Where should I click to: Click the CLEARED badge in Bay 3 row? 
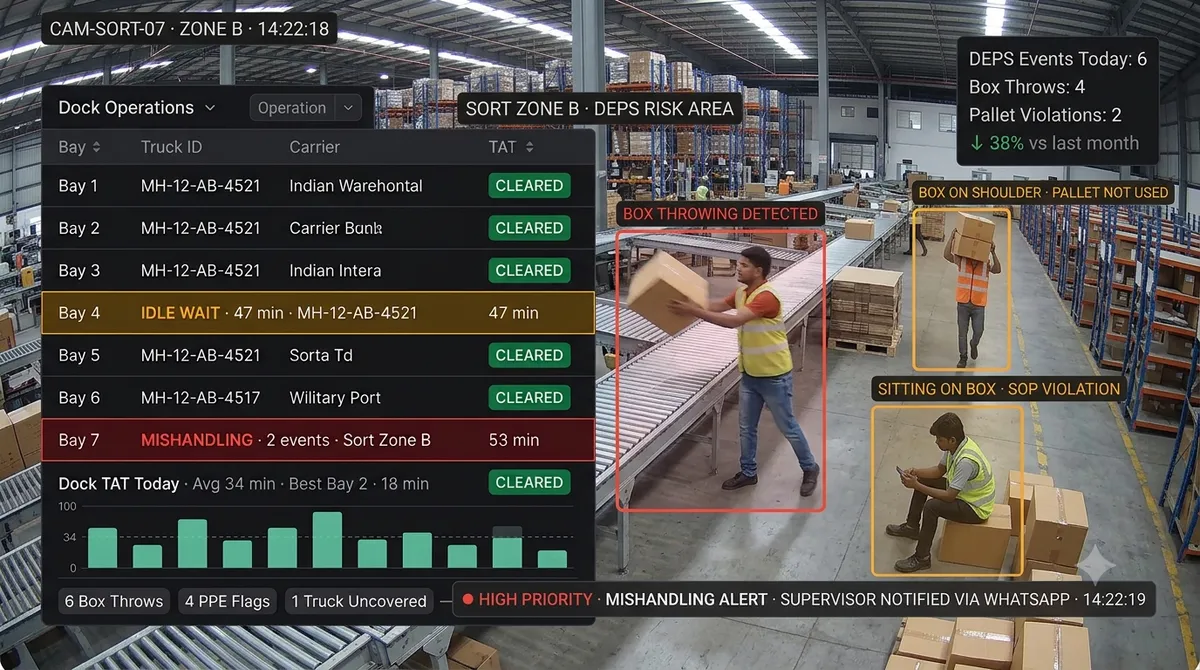pos(529,270)
